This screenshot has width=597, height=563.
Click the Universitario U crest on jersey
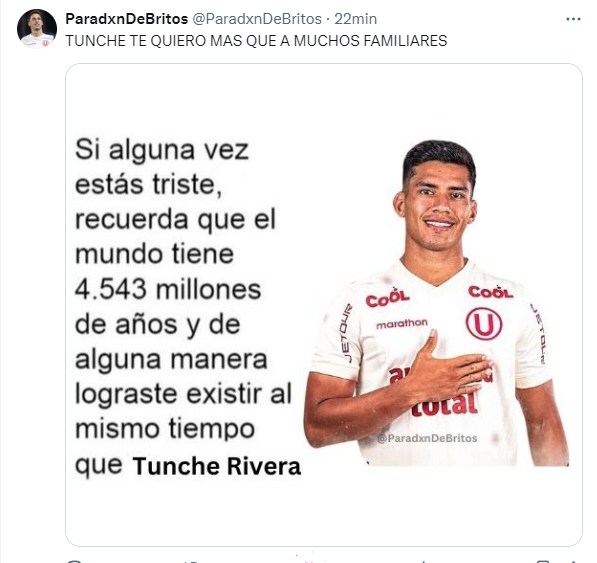(x=484, y=324)
